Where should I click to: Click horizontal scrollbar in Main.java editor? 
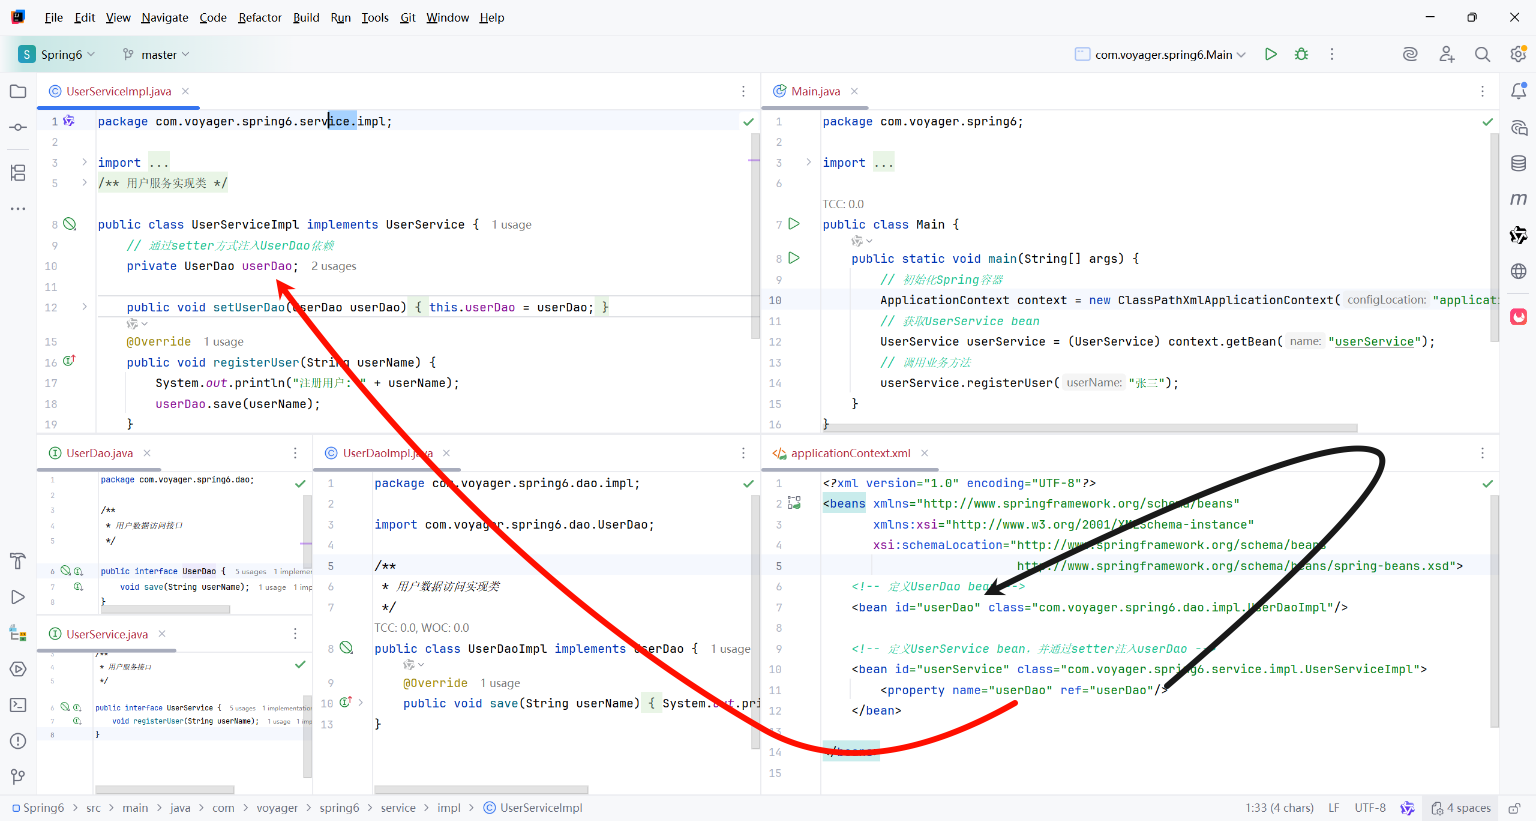(1090, 428)
